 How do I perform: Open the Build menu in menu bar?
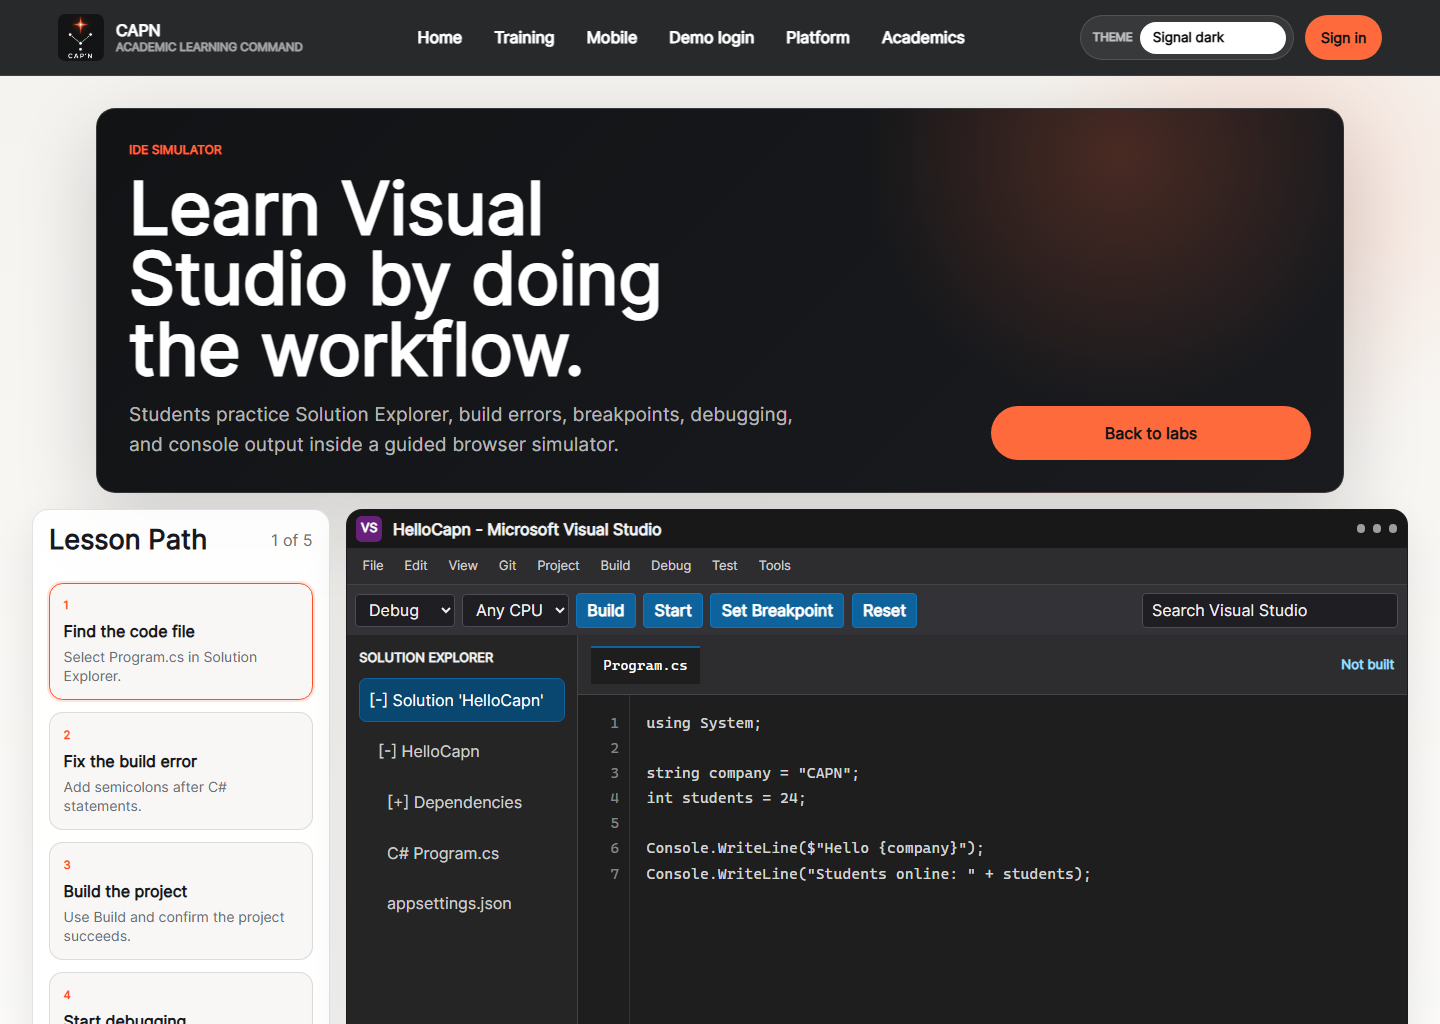(x=615, y=566)
